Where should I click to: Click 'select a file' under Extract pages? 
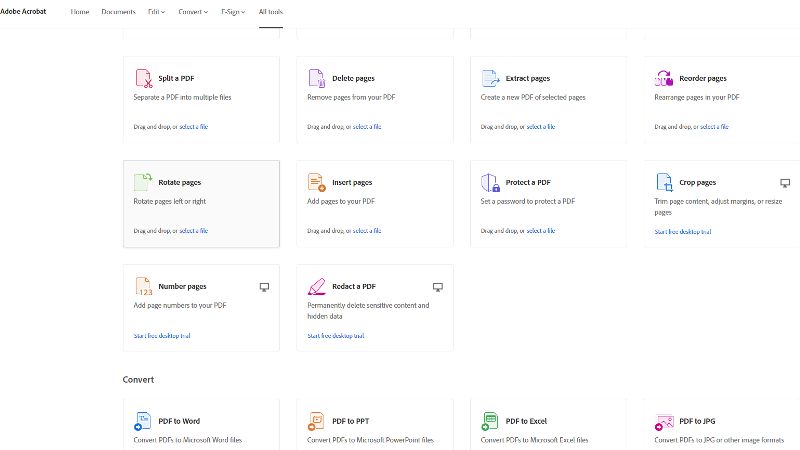[540, 127]
